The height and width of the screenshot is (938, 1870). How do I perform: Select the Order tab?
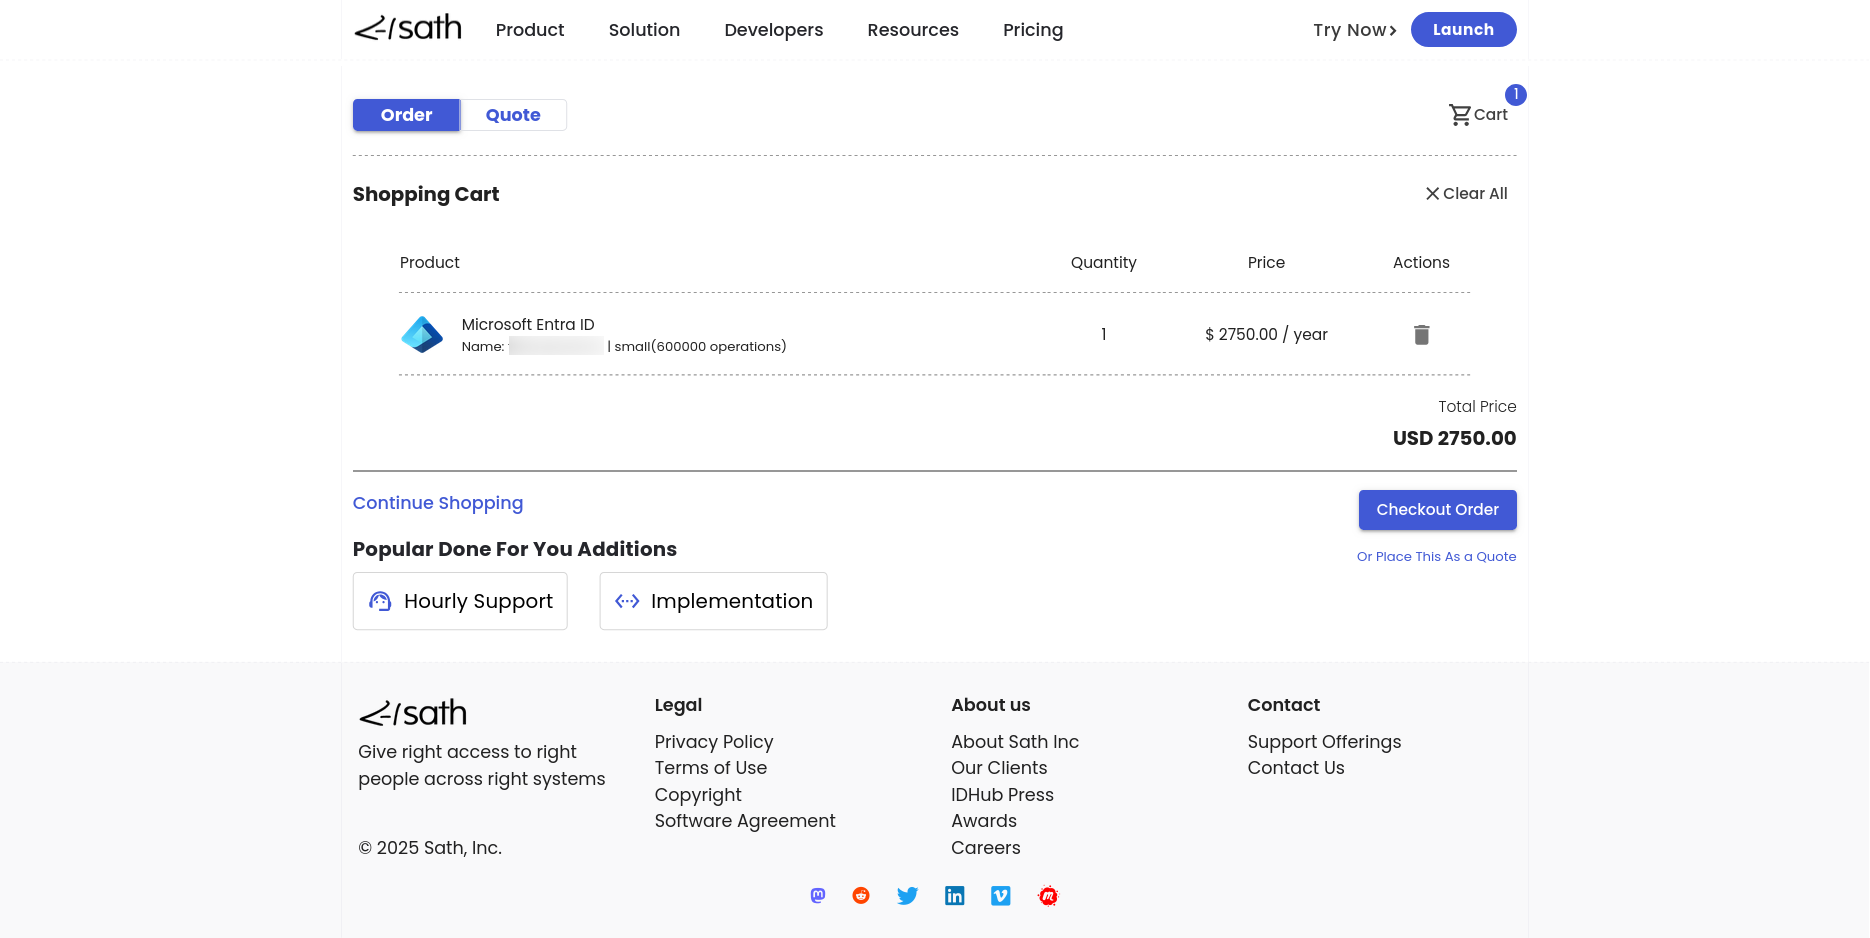pyautogui.click(x=406, y=115)
